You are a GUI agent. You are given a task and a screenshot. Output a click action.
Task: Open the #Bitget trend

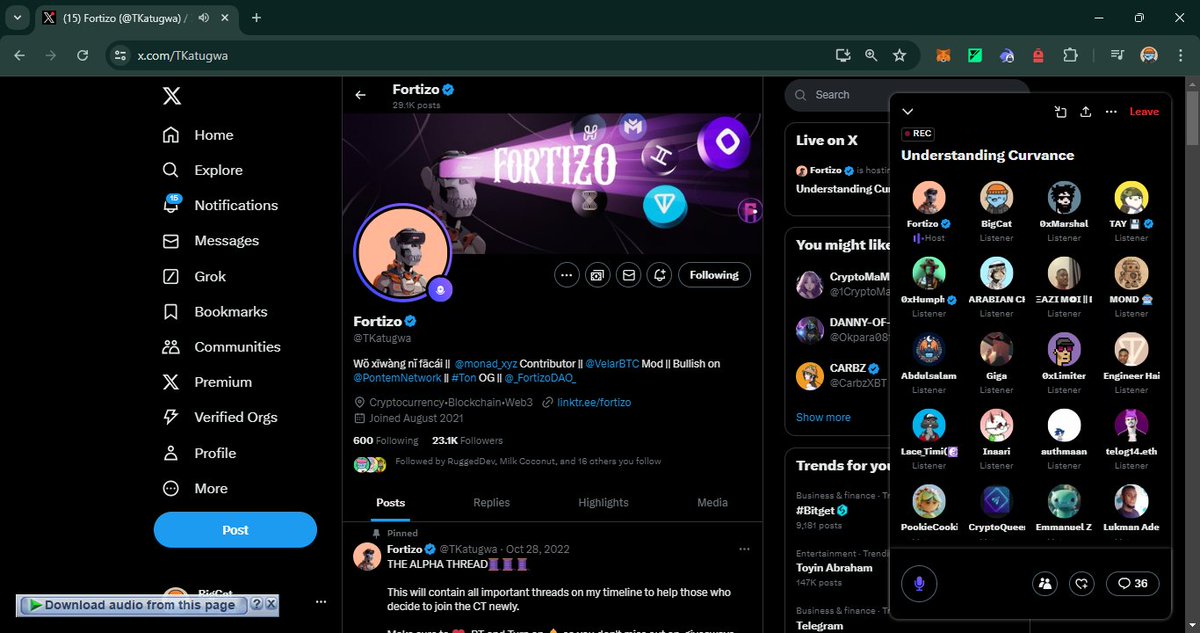(840, 510)
